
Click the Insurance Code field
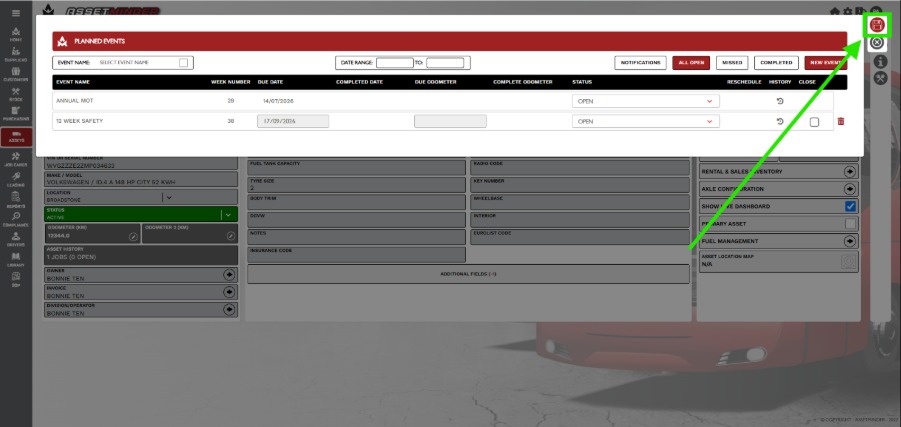(x=356, y=255)
